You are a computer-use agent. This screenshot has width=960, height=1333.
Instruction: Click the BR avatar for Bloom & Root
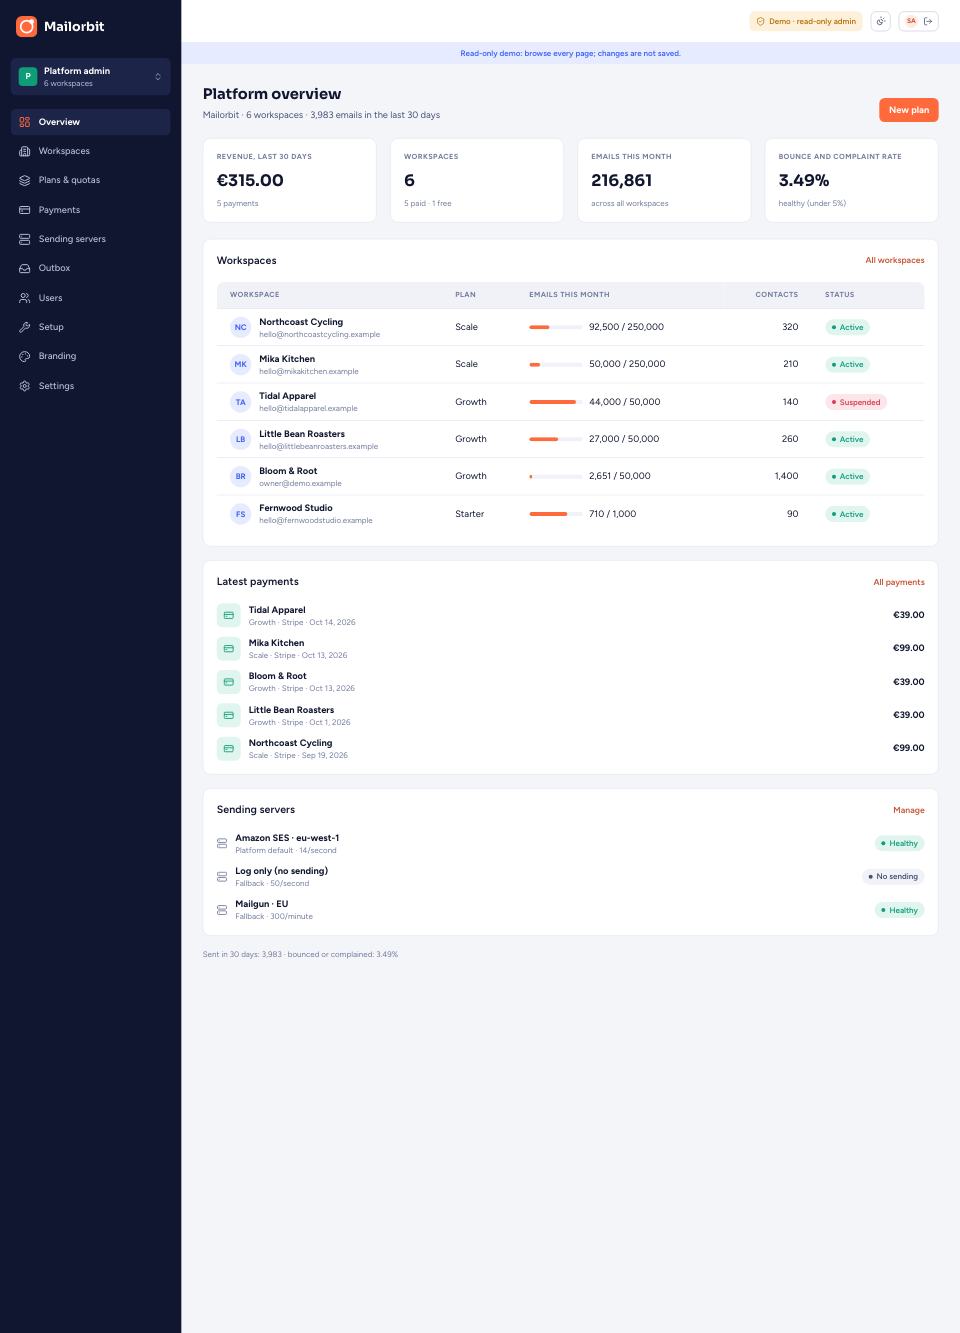(240, 476)
